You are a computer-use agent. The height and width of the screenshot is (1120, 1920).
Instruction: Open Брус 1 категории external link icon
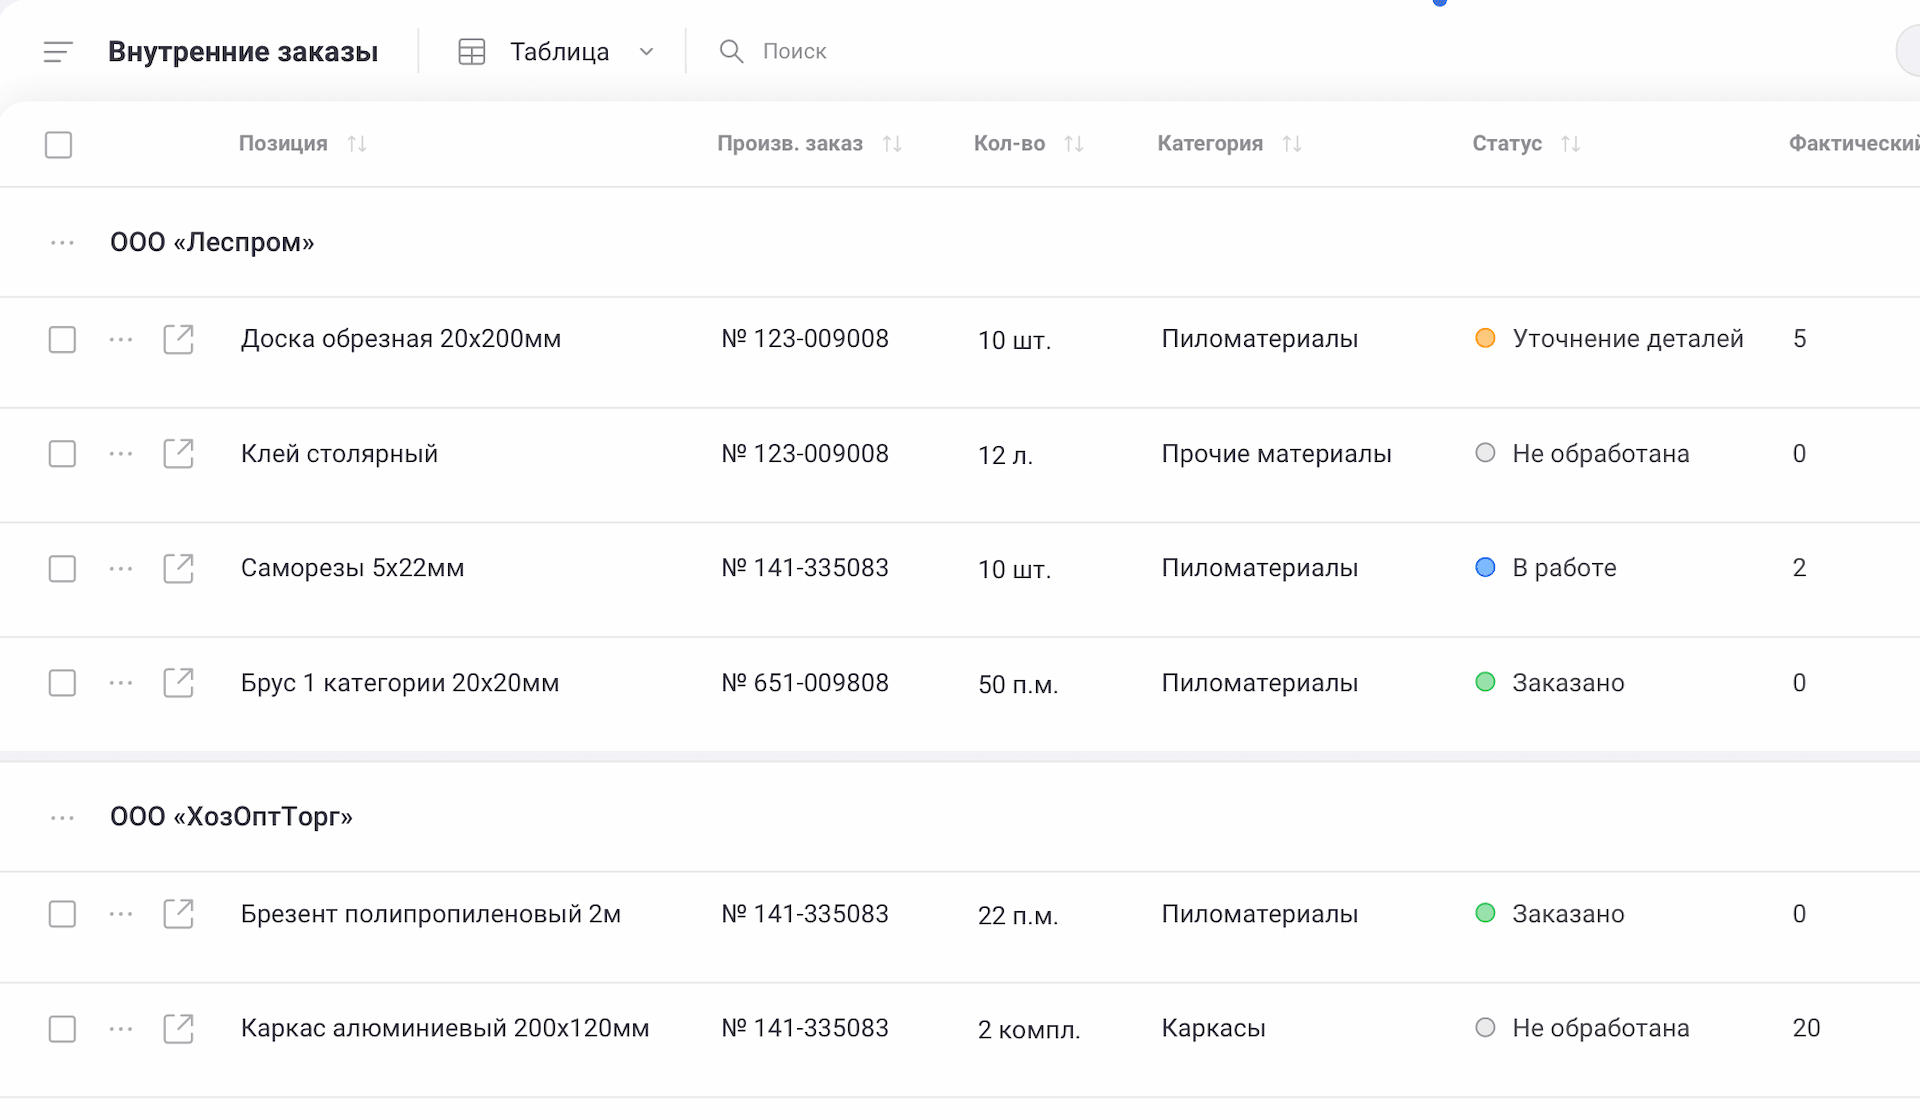(178, 683)
